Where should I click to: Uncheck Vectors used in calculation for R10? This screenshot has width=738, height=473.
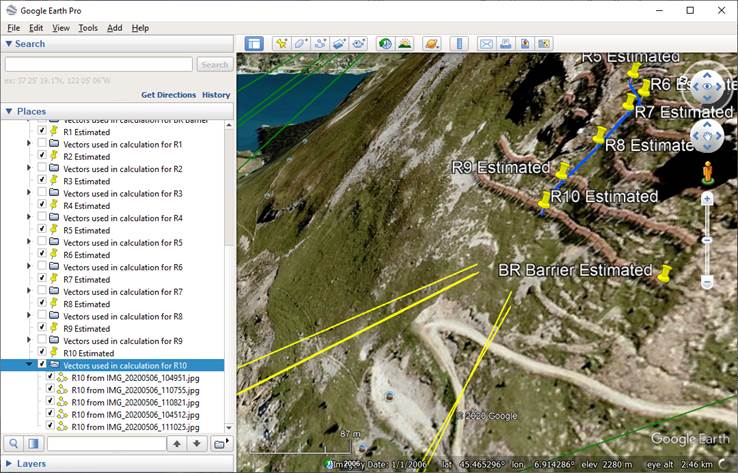tap(42, 364)
